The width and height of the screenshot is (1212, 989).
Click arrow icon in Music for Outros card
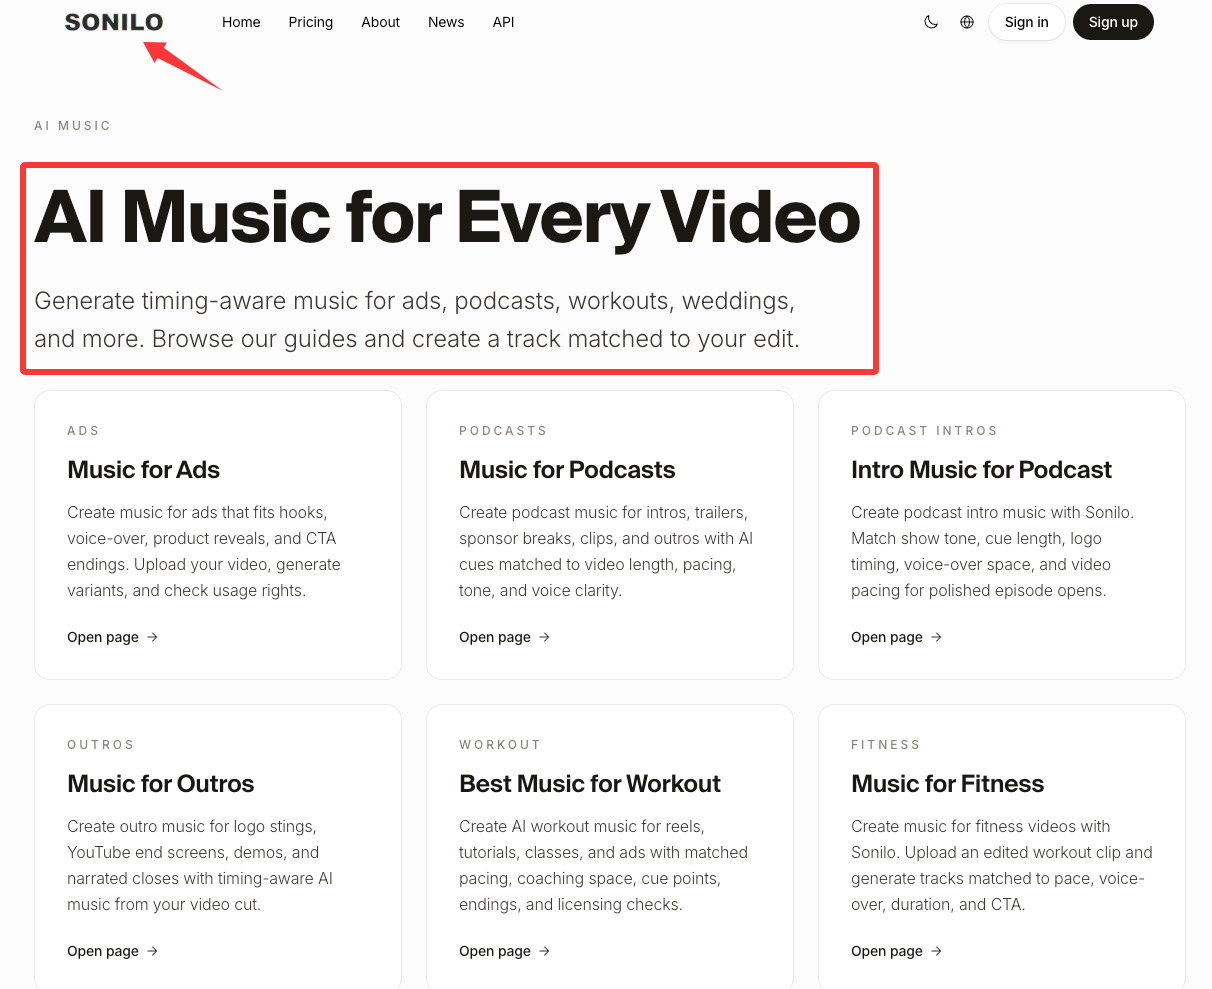[x=152, y=951]
